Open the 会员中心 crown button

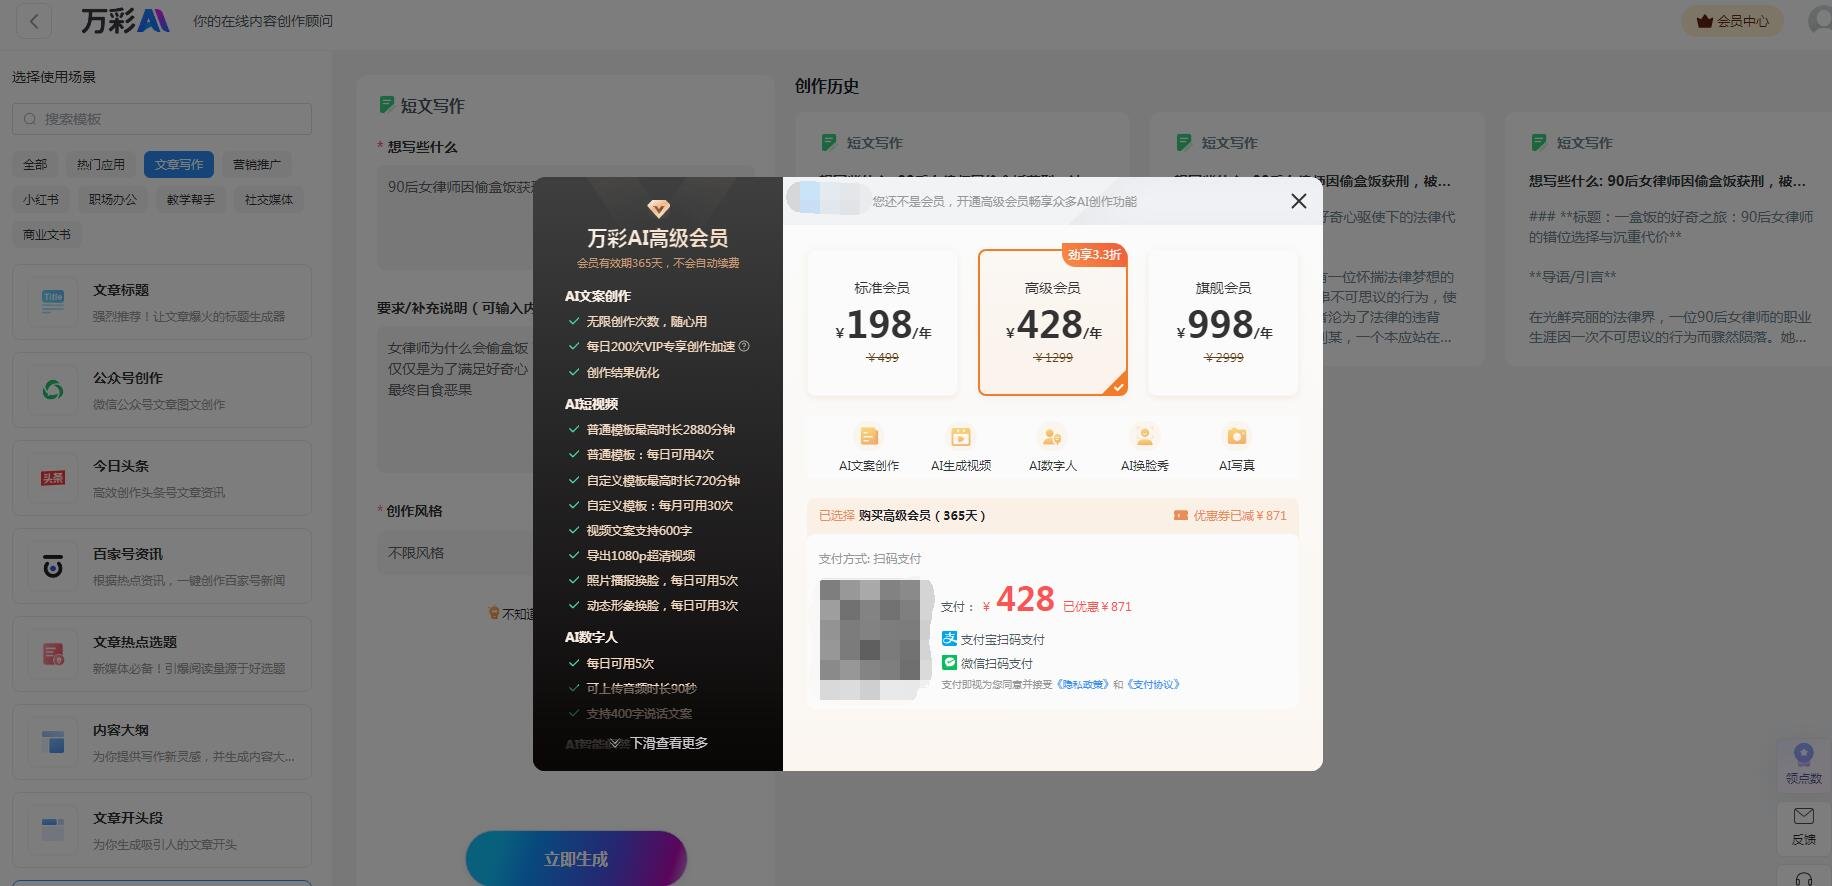[1733, 21]
